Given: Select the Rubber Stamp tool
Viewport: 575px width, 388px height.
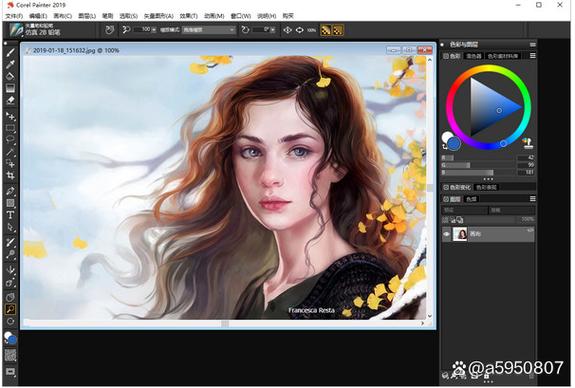Looking at the screenshot, I should pyautogui.click(x=10, y=254).
